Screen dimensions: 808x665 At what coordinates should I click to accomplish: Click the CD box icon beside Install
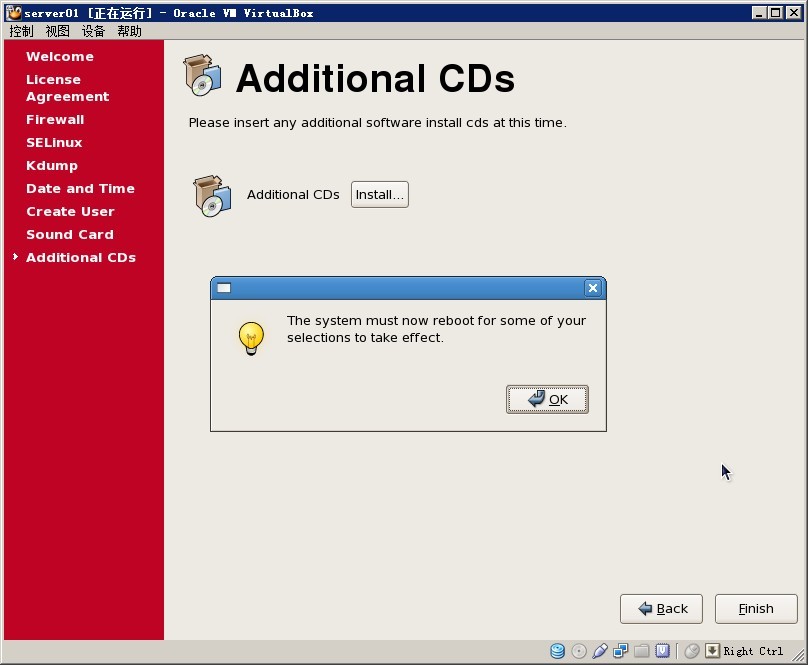point(212,196)
